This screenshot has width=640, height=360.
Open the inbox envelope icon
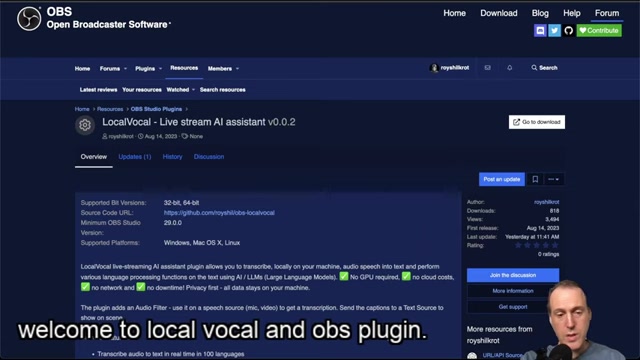[487, 68]
